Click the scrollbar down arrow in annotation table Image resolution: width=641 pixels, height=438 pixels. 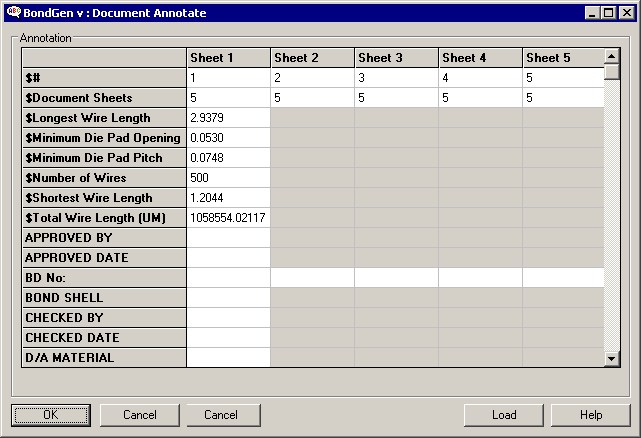pyautogui.click(x=612, y=359)
